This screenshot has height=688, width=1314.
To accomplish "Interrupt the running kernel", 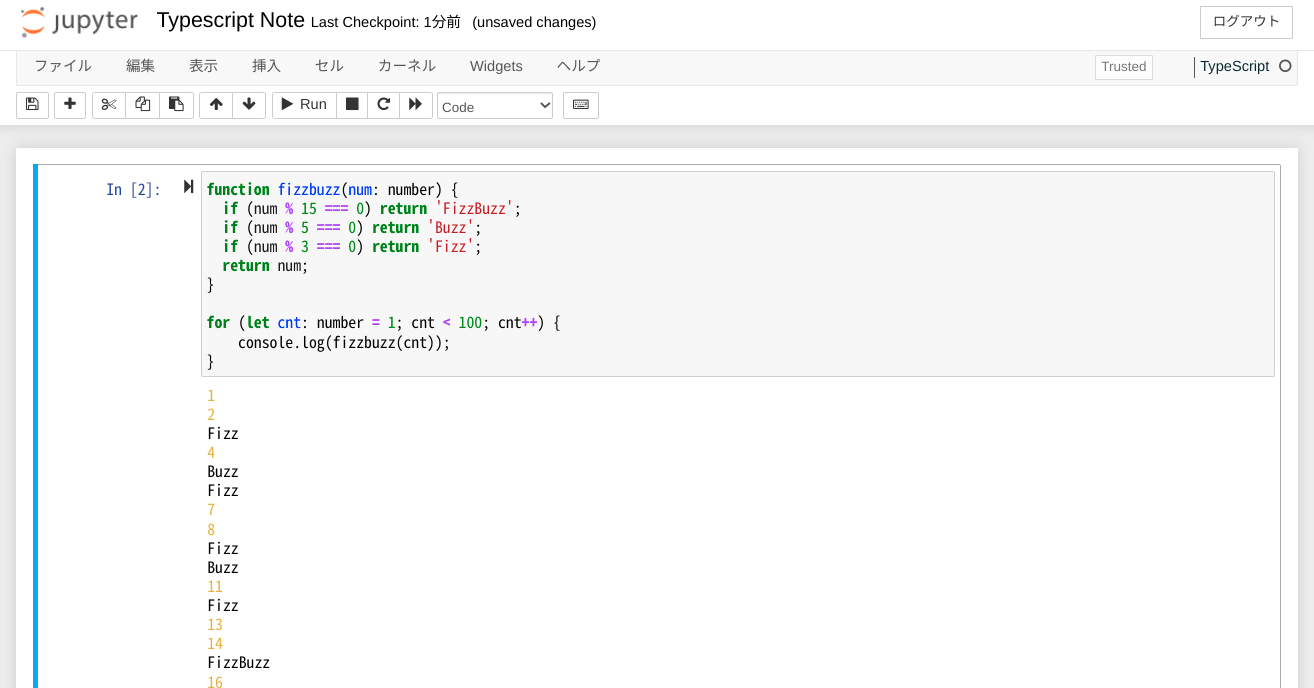I will (x=352, y=104).
